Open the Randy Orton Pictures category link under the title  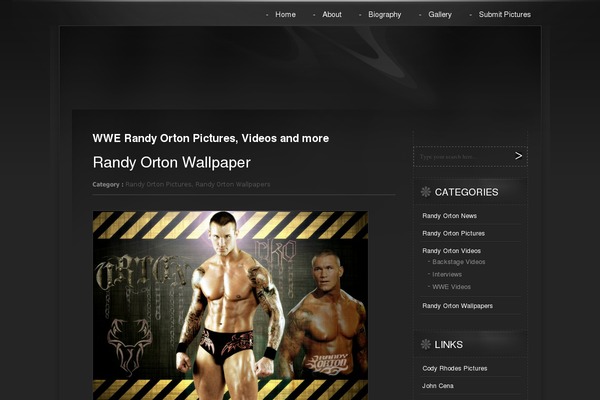(x=158, y=184)
